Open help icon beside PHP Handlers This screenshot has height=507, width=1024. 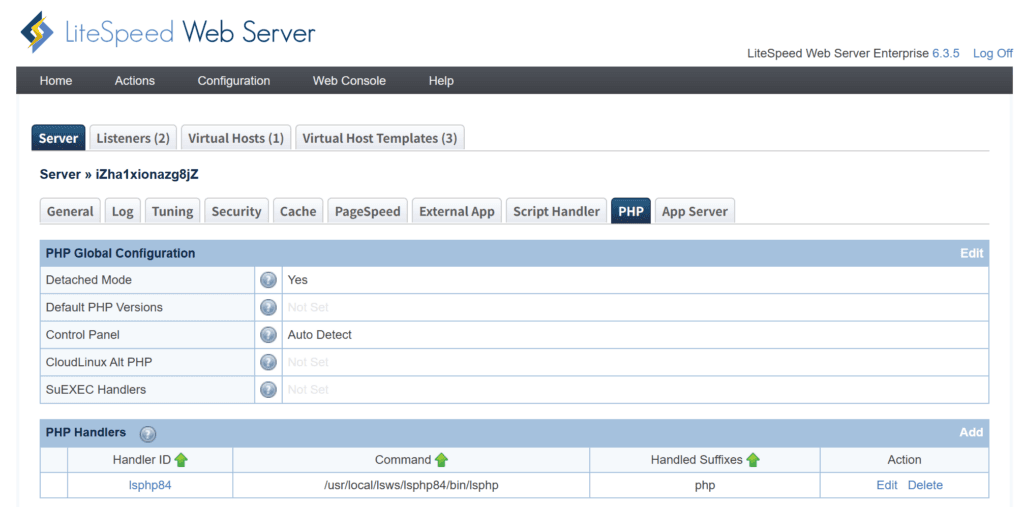pyautogui.click(x=148, y=433)
